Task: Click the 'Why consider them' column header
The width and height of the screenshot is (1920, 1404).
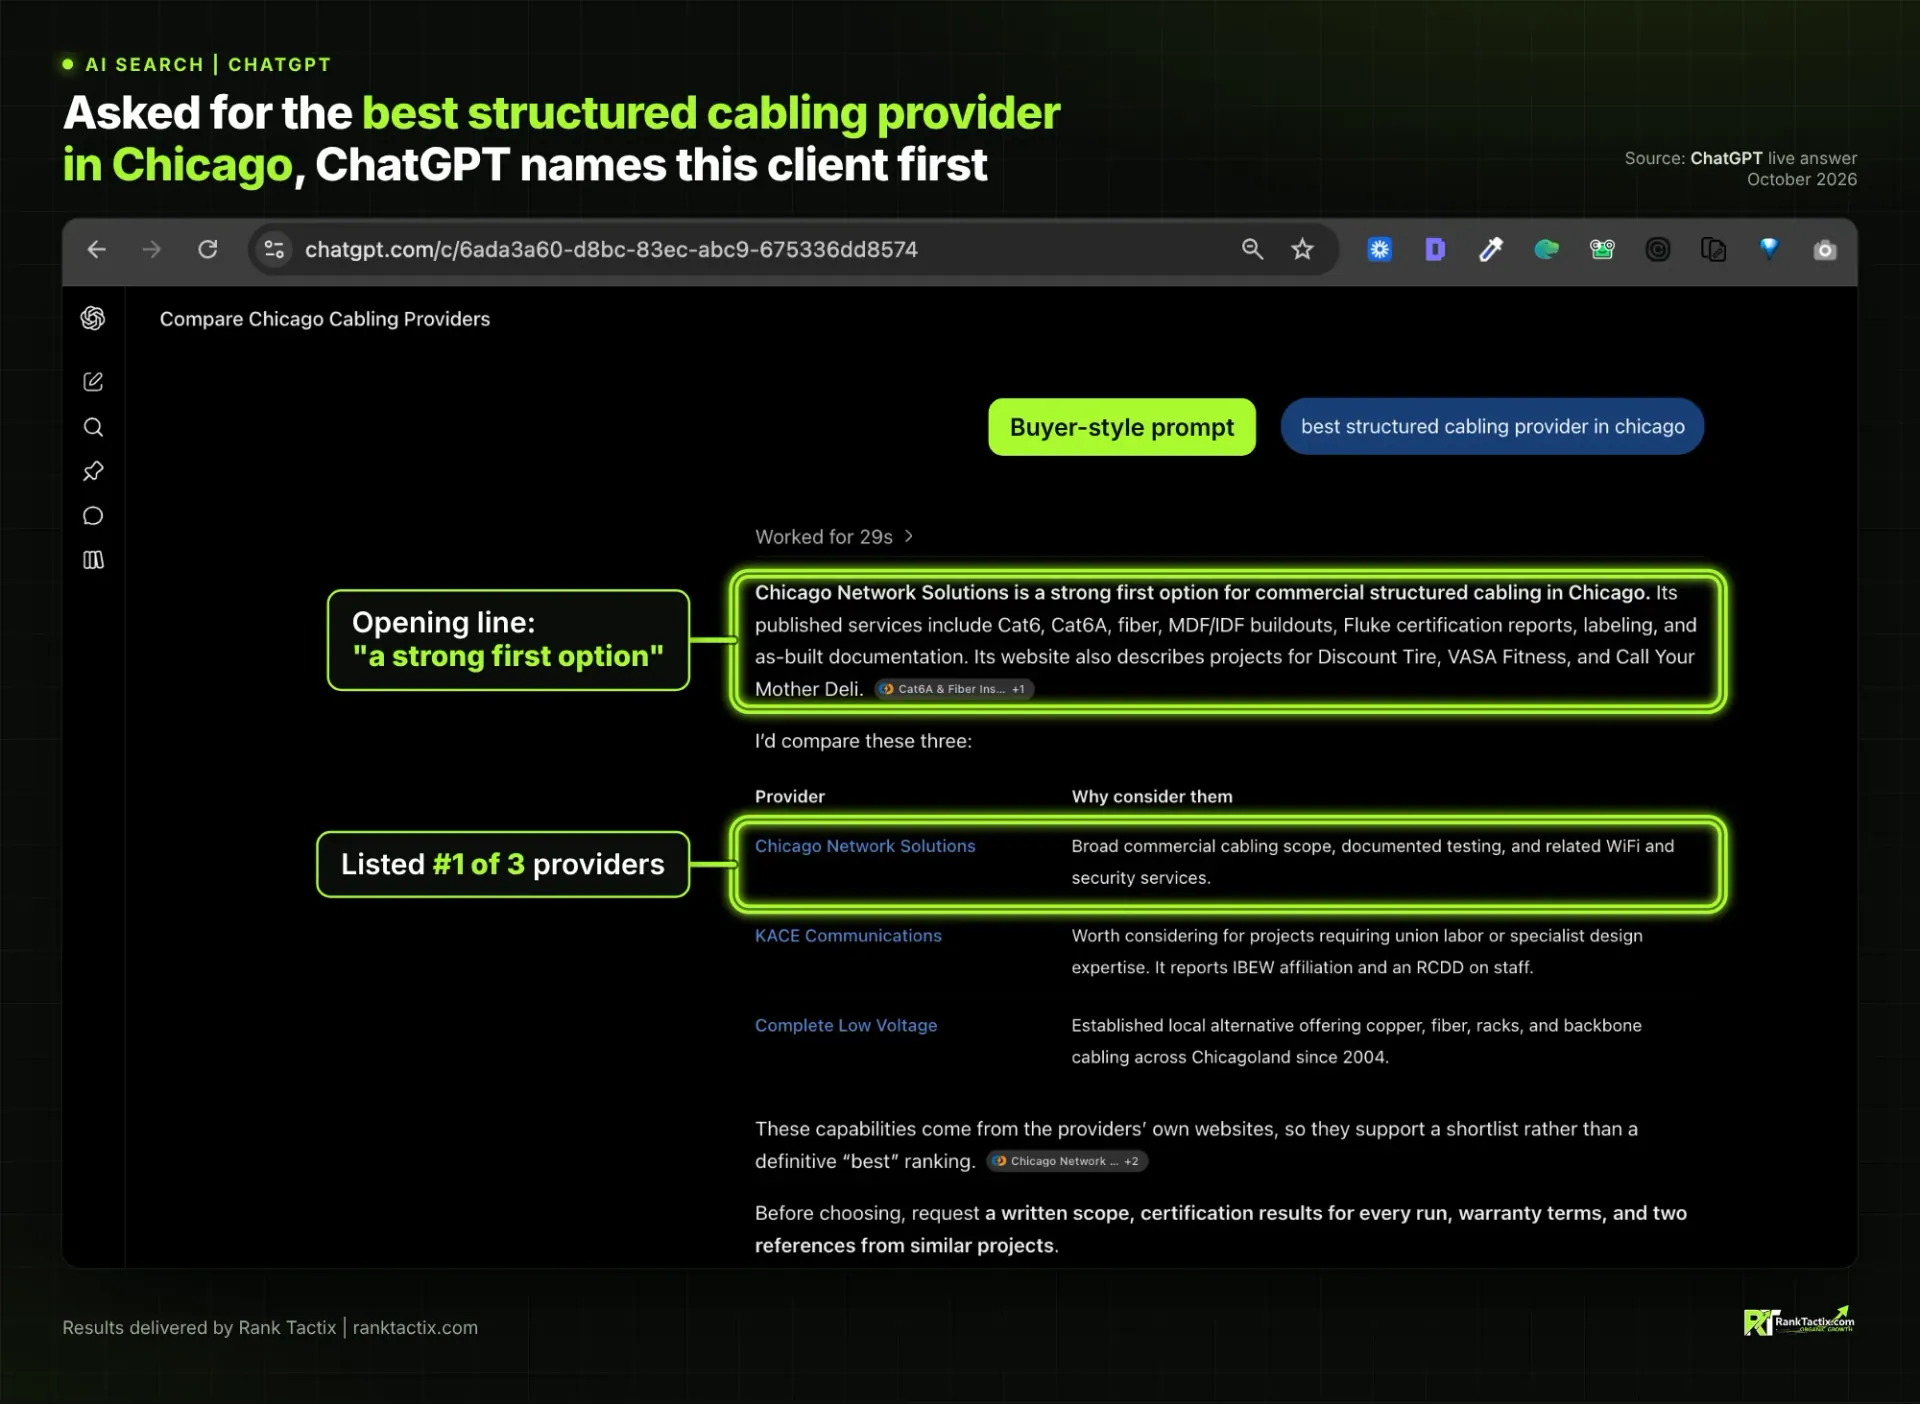Action: 1152,797
